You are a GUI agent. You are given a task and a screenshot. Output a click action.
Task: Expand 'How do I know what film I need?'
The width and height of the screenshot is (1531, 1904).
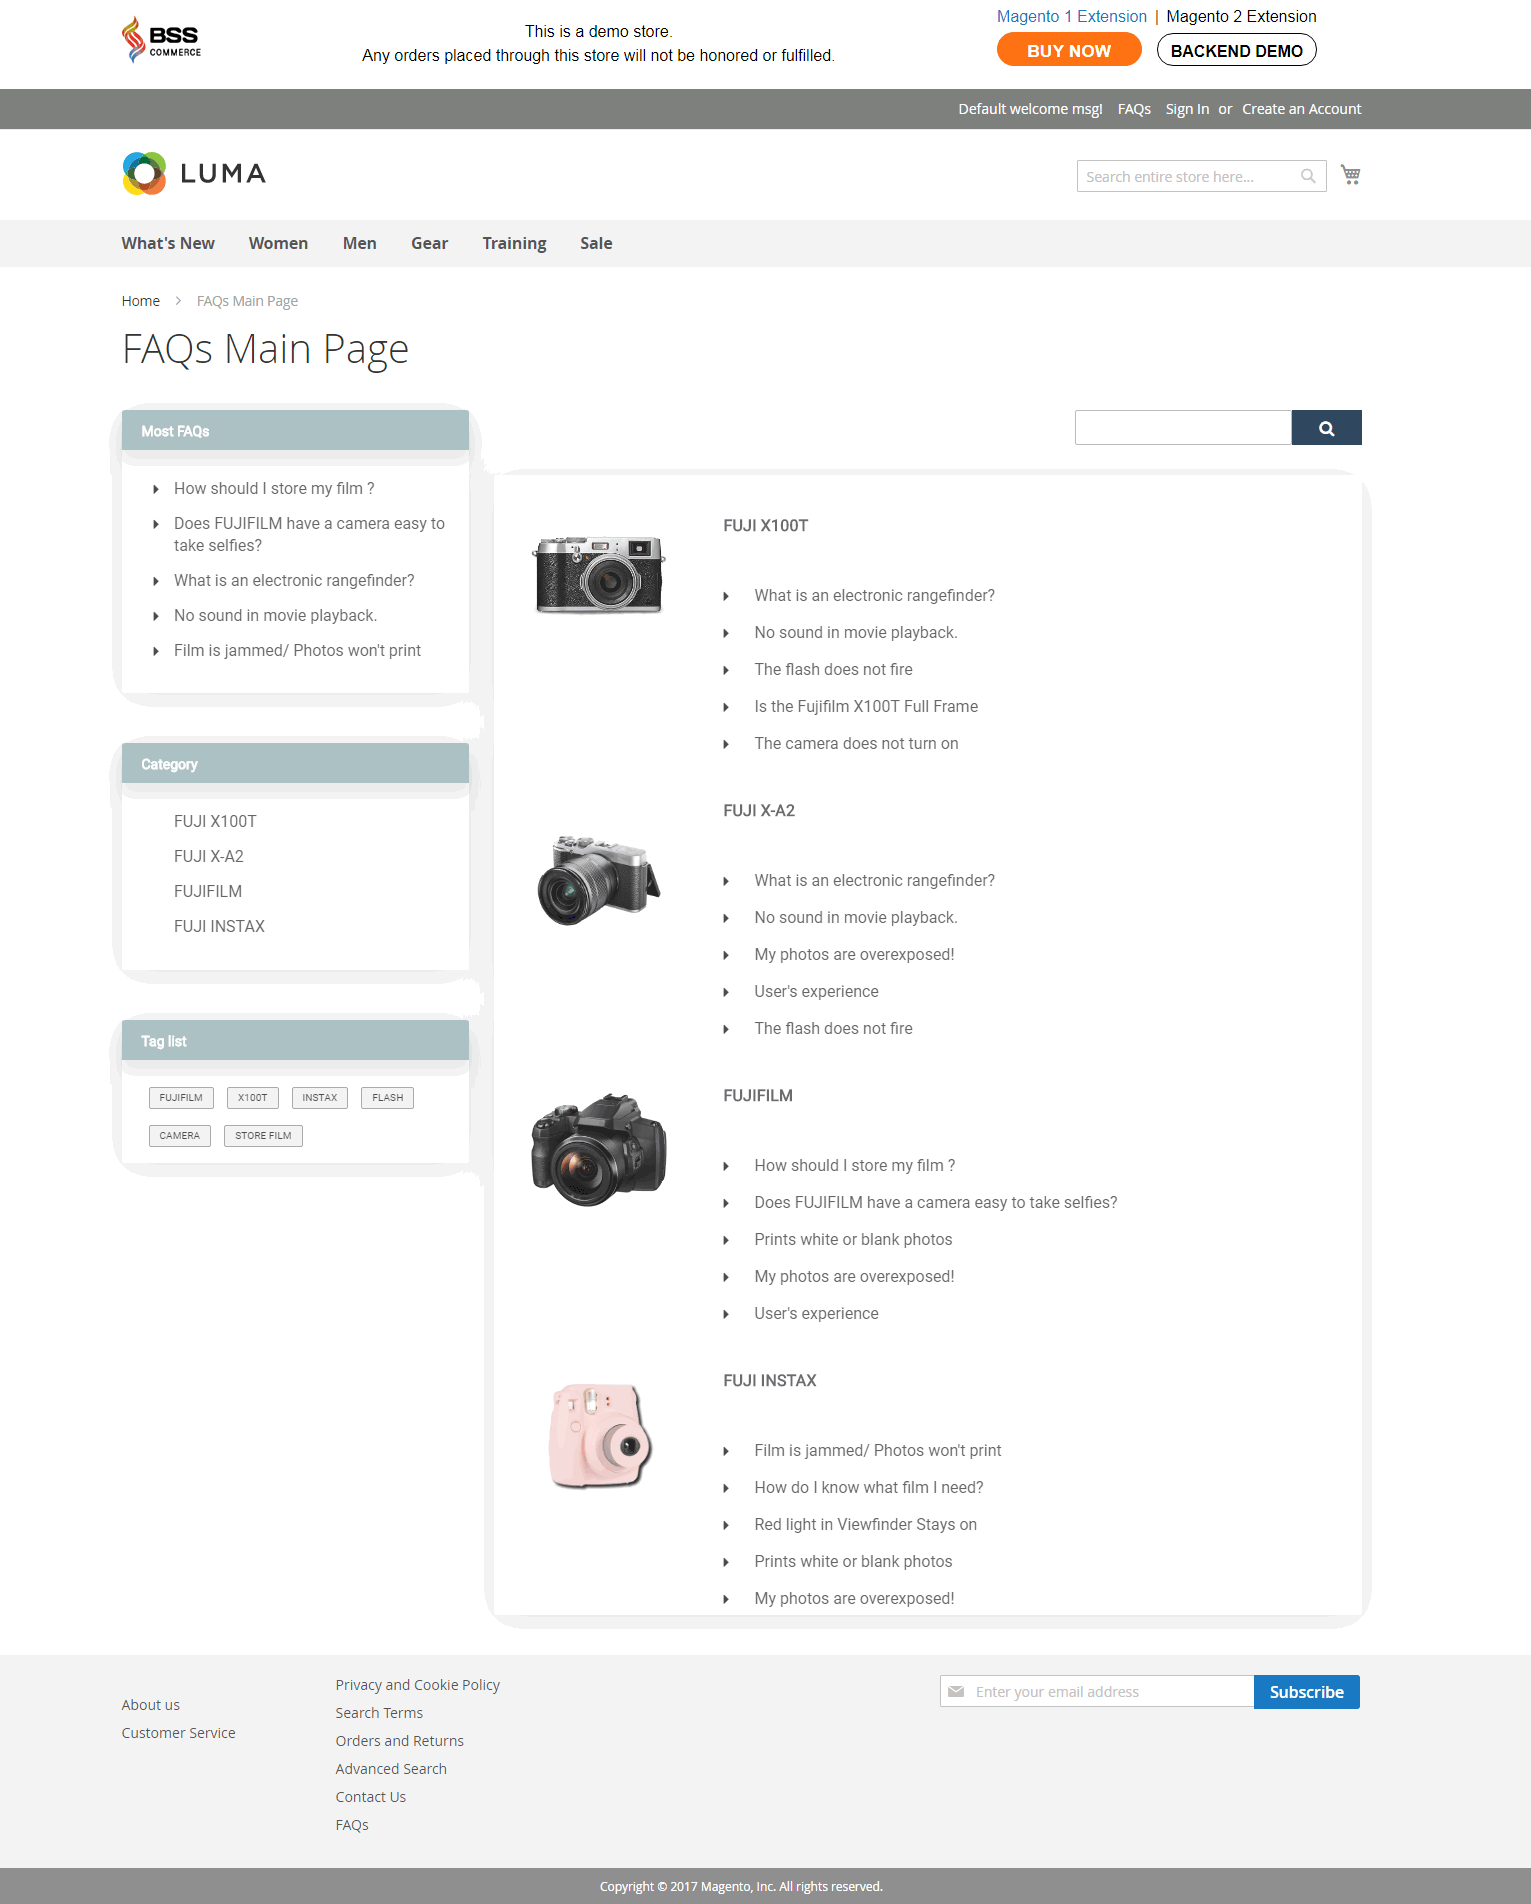tap(869, 1487)
